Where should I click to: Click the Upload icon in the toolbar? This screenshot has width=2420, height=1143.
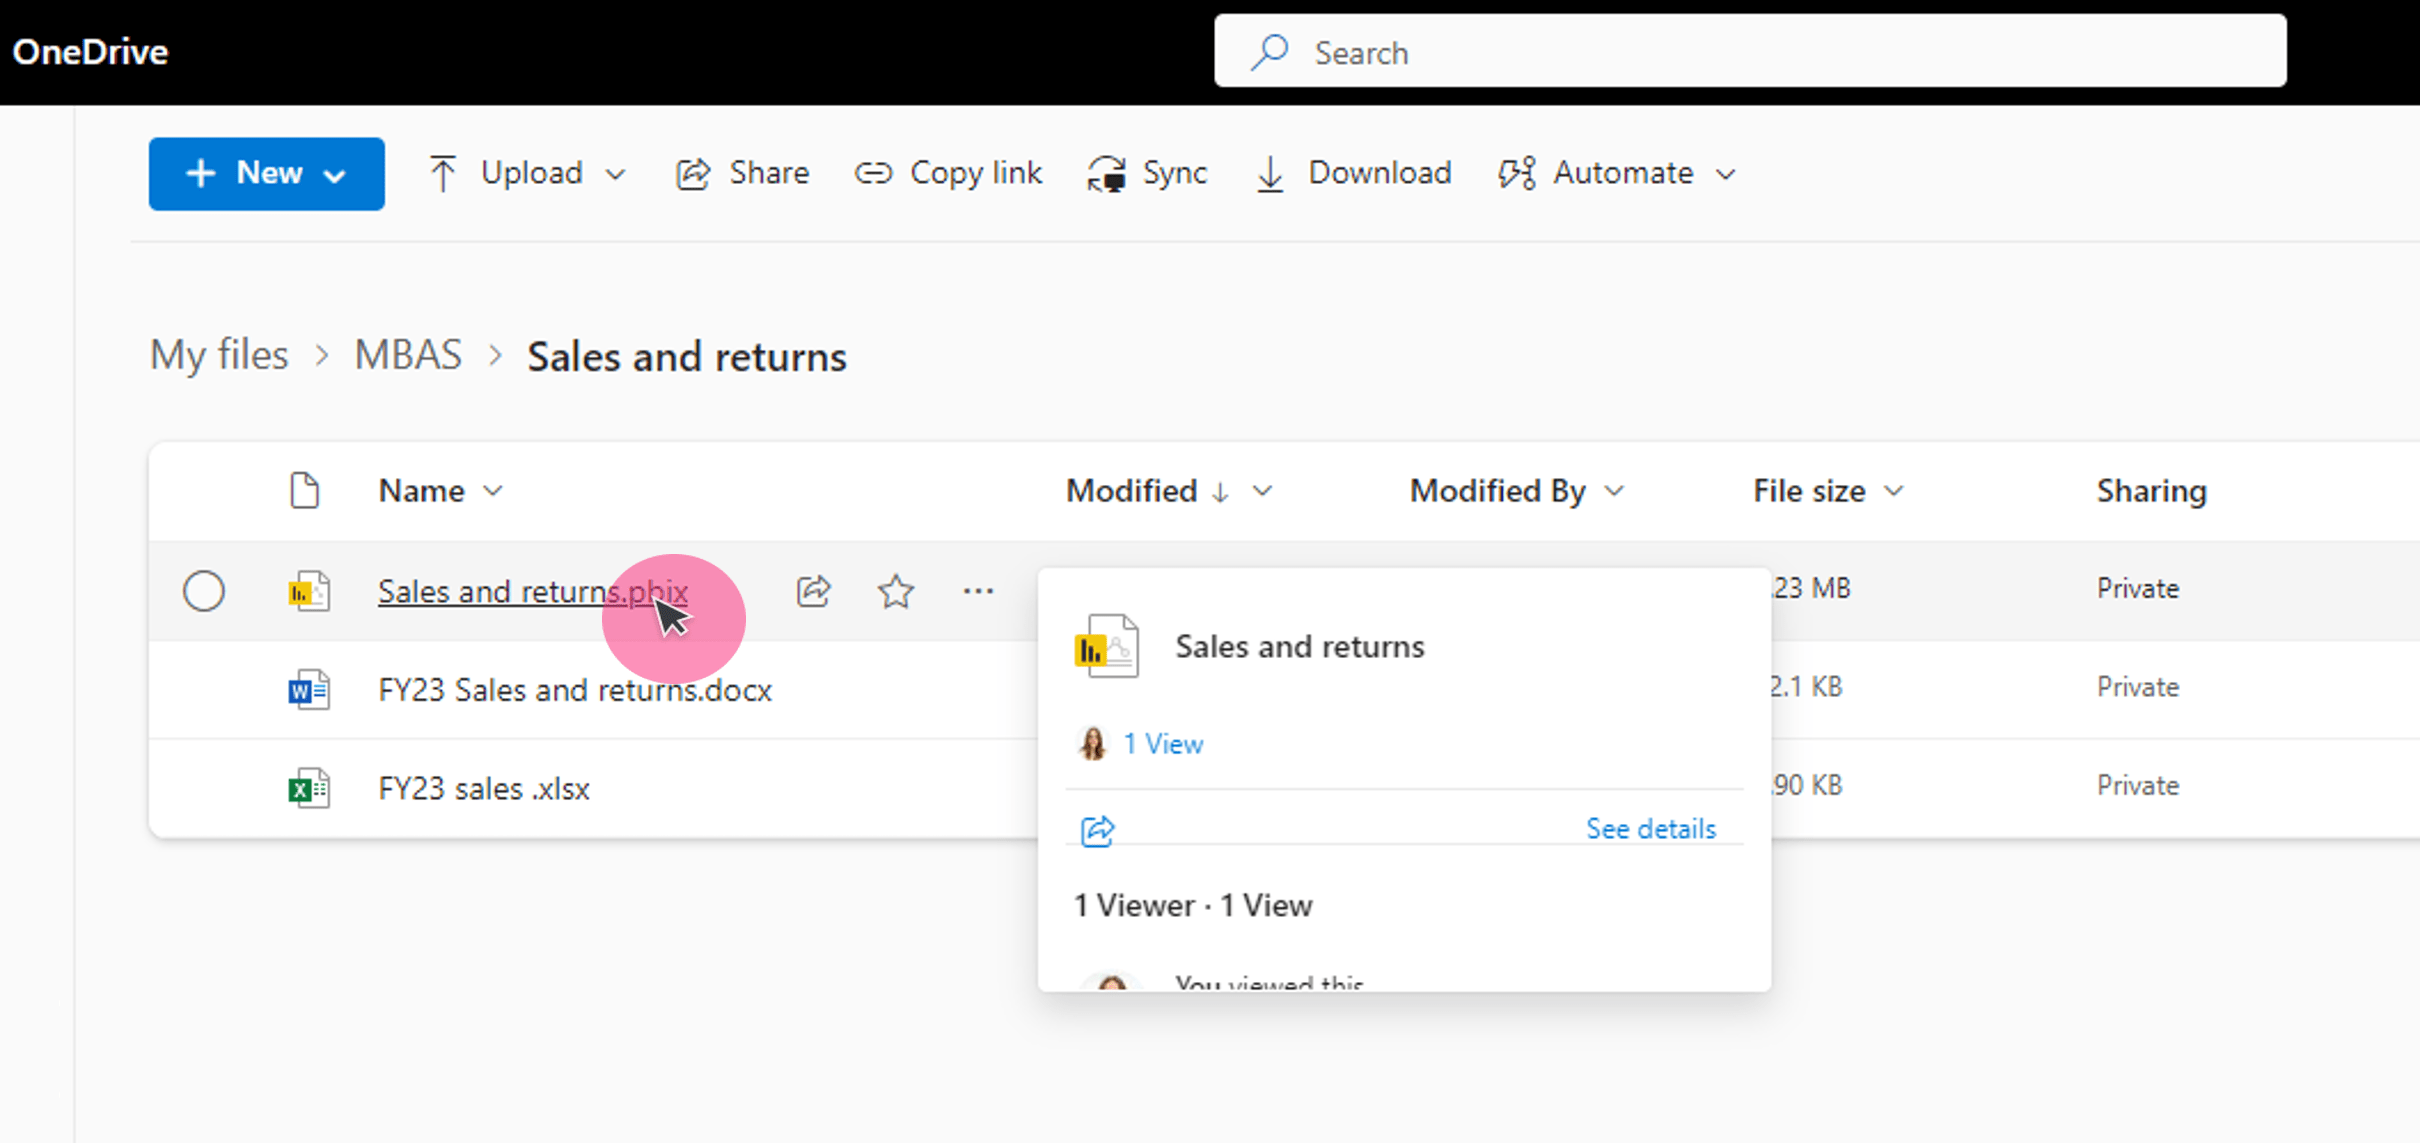tap(445, 172)
